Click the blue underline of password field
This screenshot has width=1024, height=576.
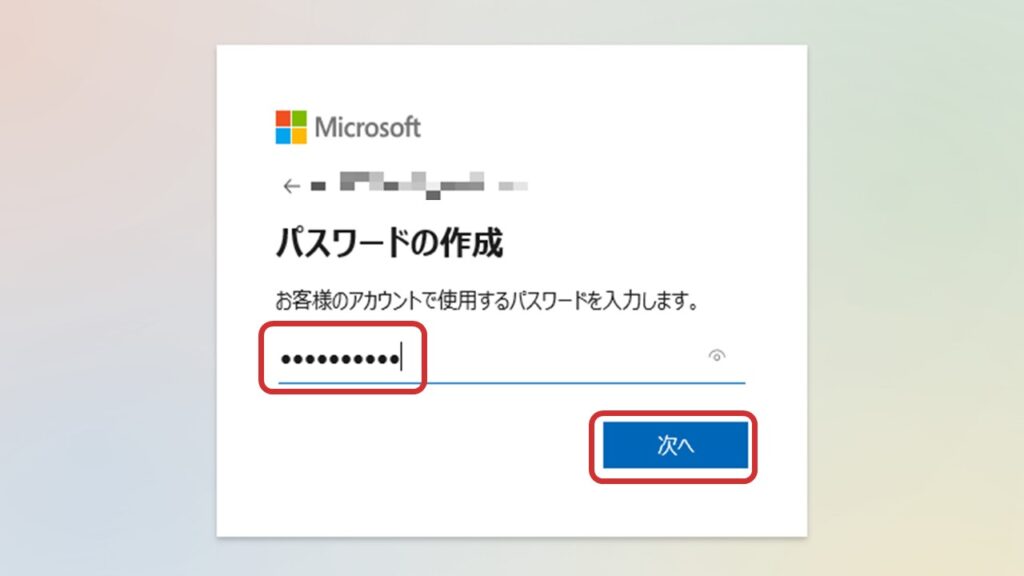pyautogui.click(x=511, y=382)
